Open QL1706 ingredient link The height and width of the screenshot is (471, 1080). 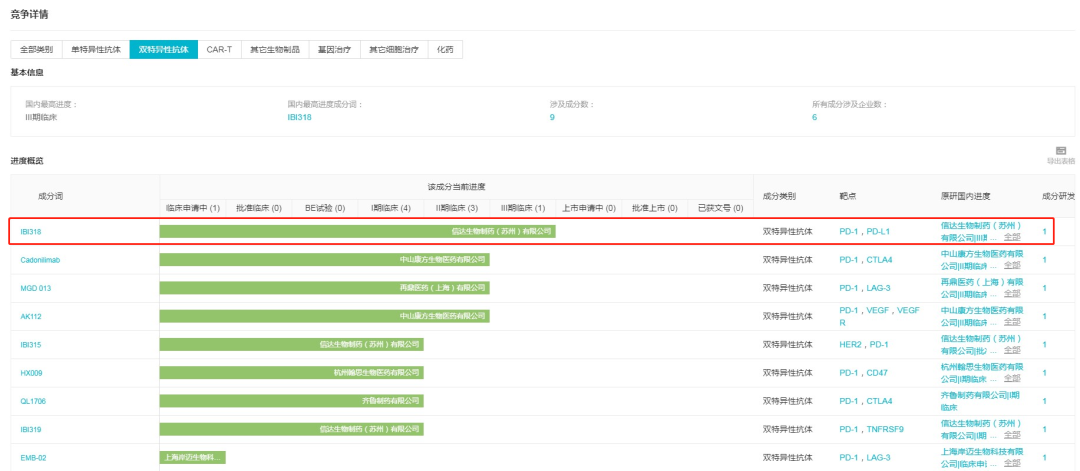(33, 401)
